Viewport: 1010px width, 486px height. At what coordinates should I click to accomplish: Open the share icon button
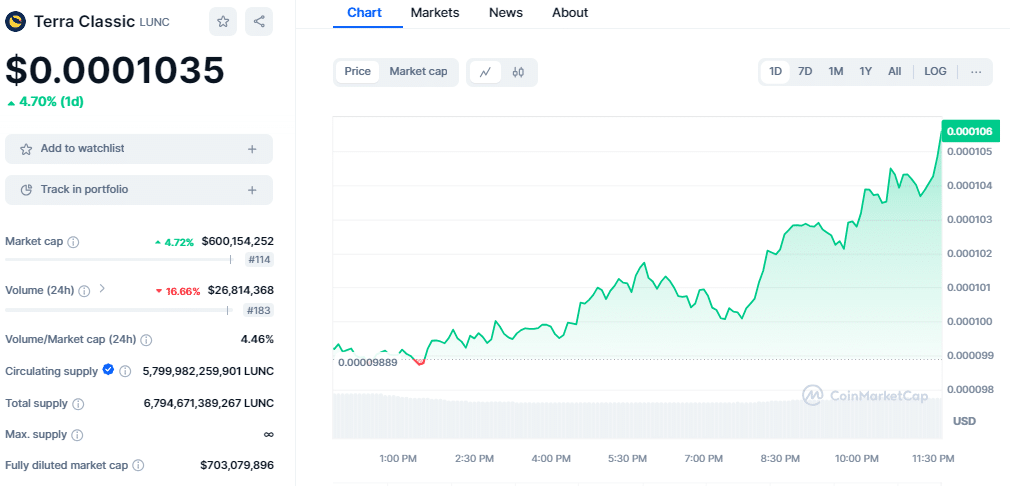click(259, 21)
